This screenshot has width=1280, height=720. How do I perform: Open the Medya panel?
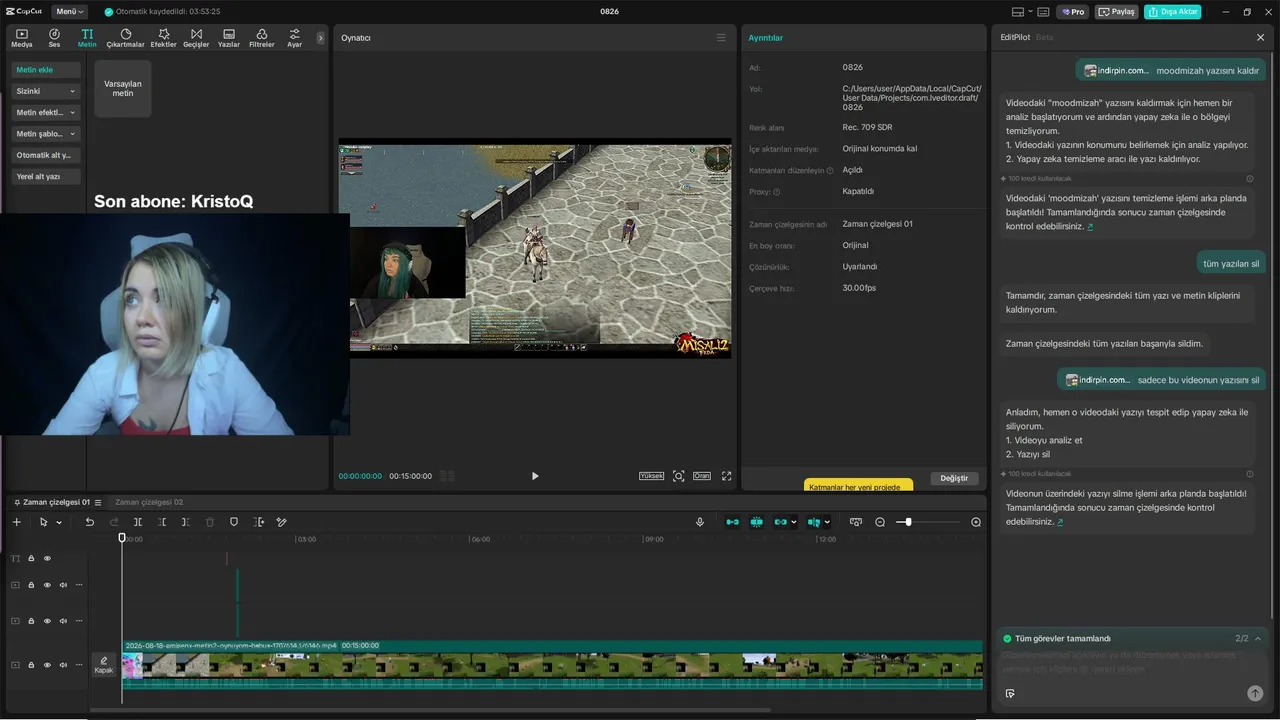coord(21,38)
